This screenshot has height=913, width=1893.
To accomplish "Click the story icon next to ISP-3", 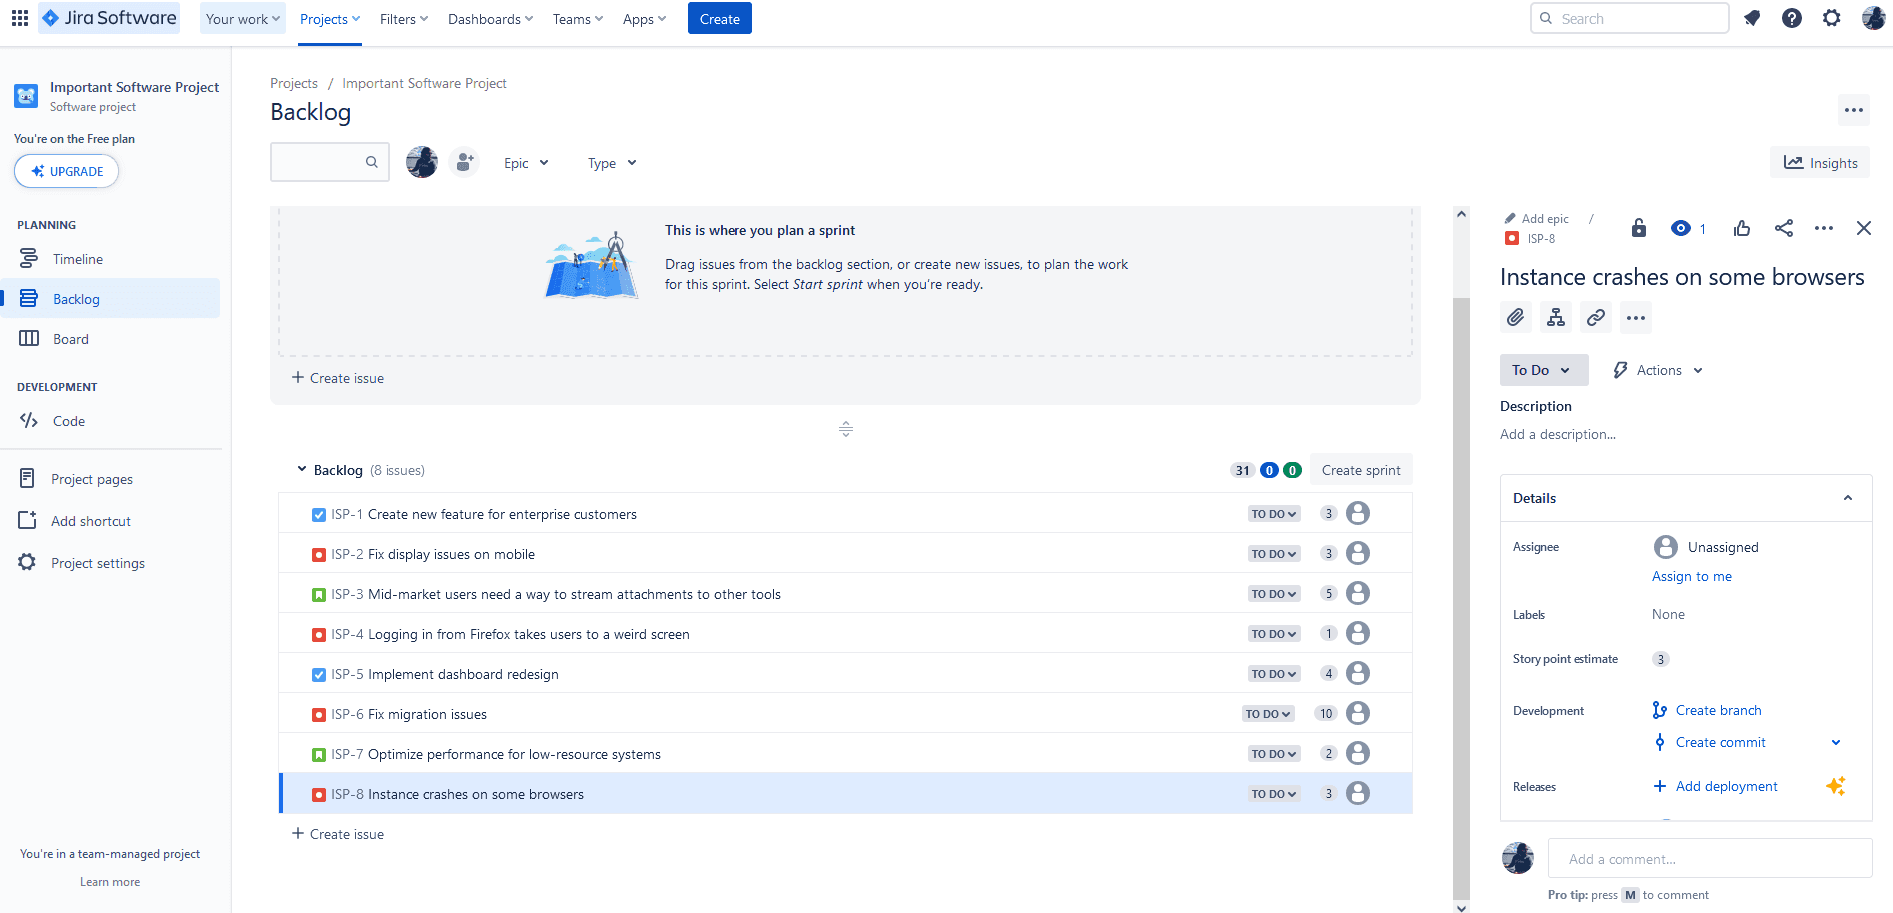I will 318,593.
